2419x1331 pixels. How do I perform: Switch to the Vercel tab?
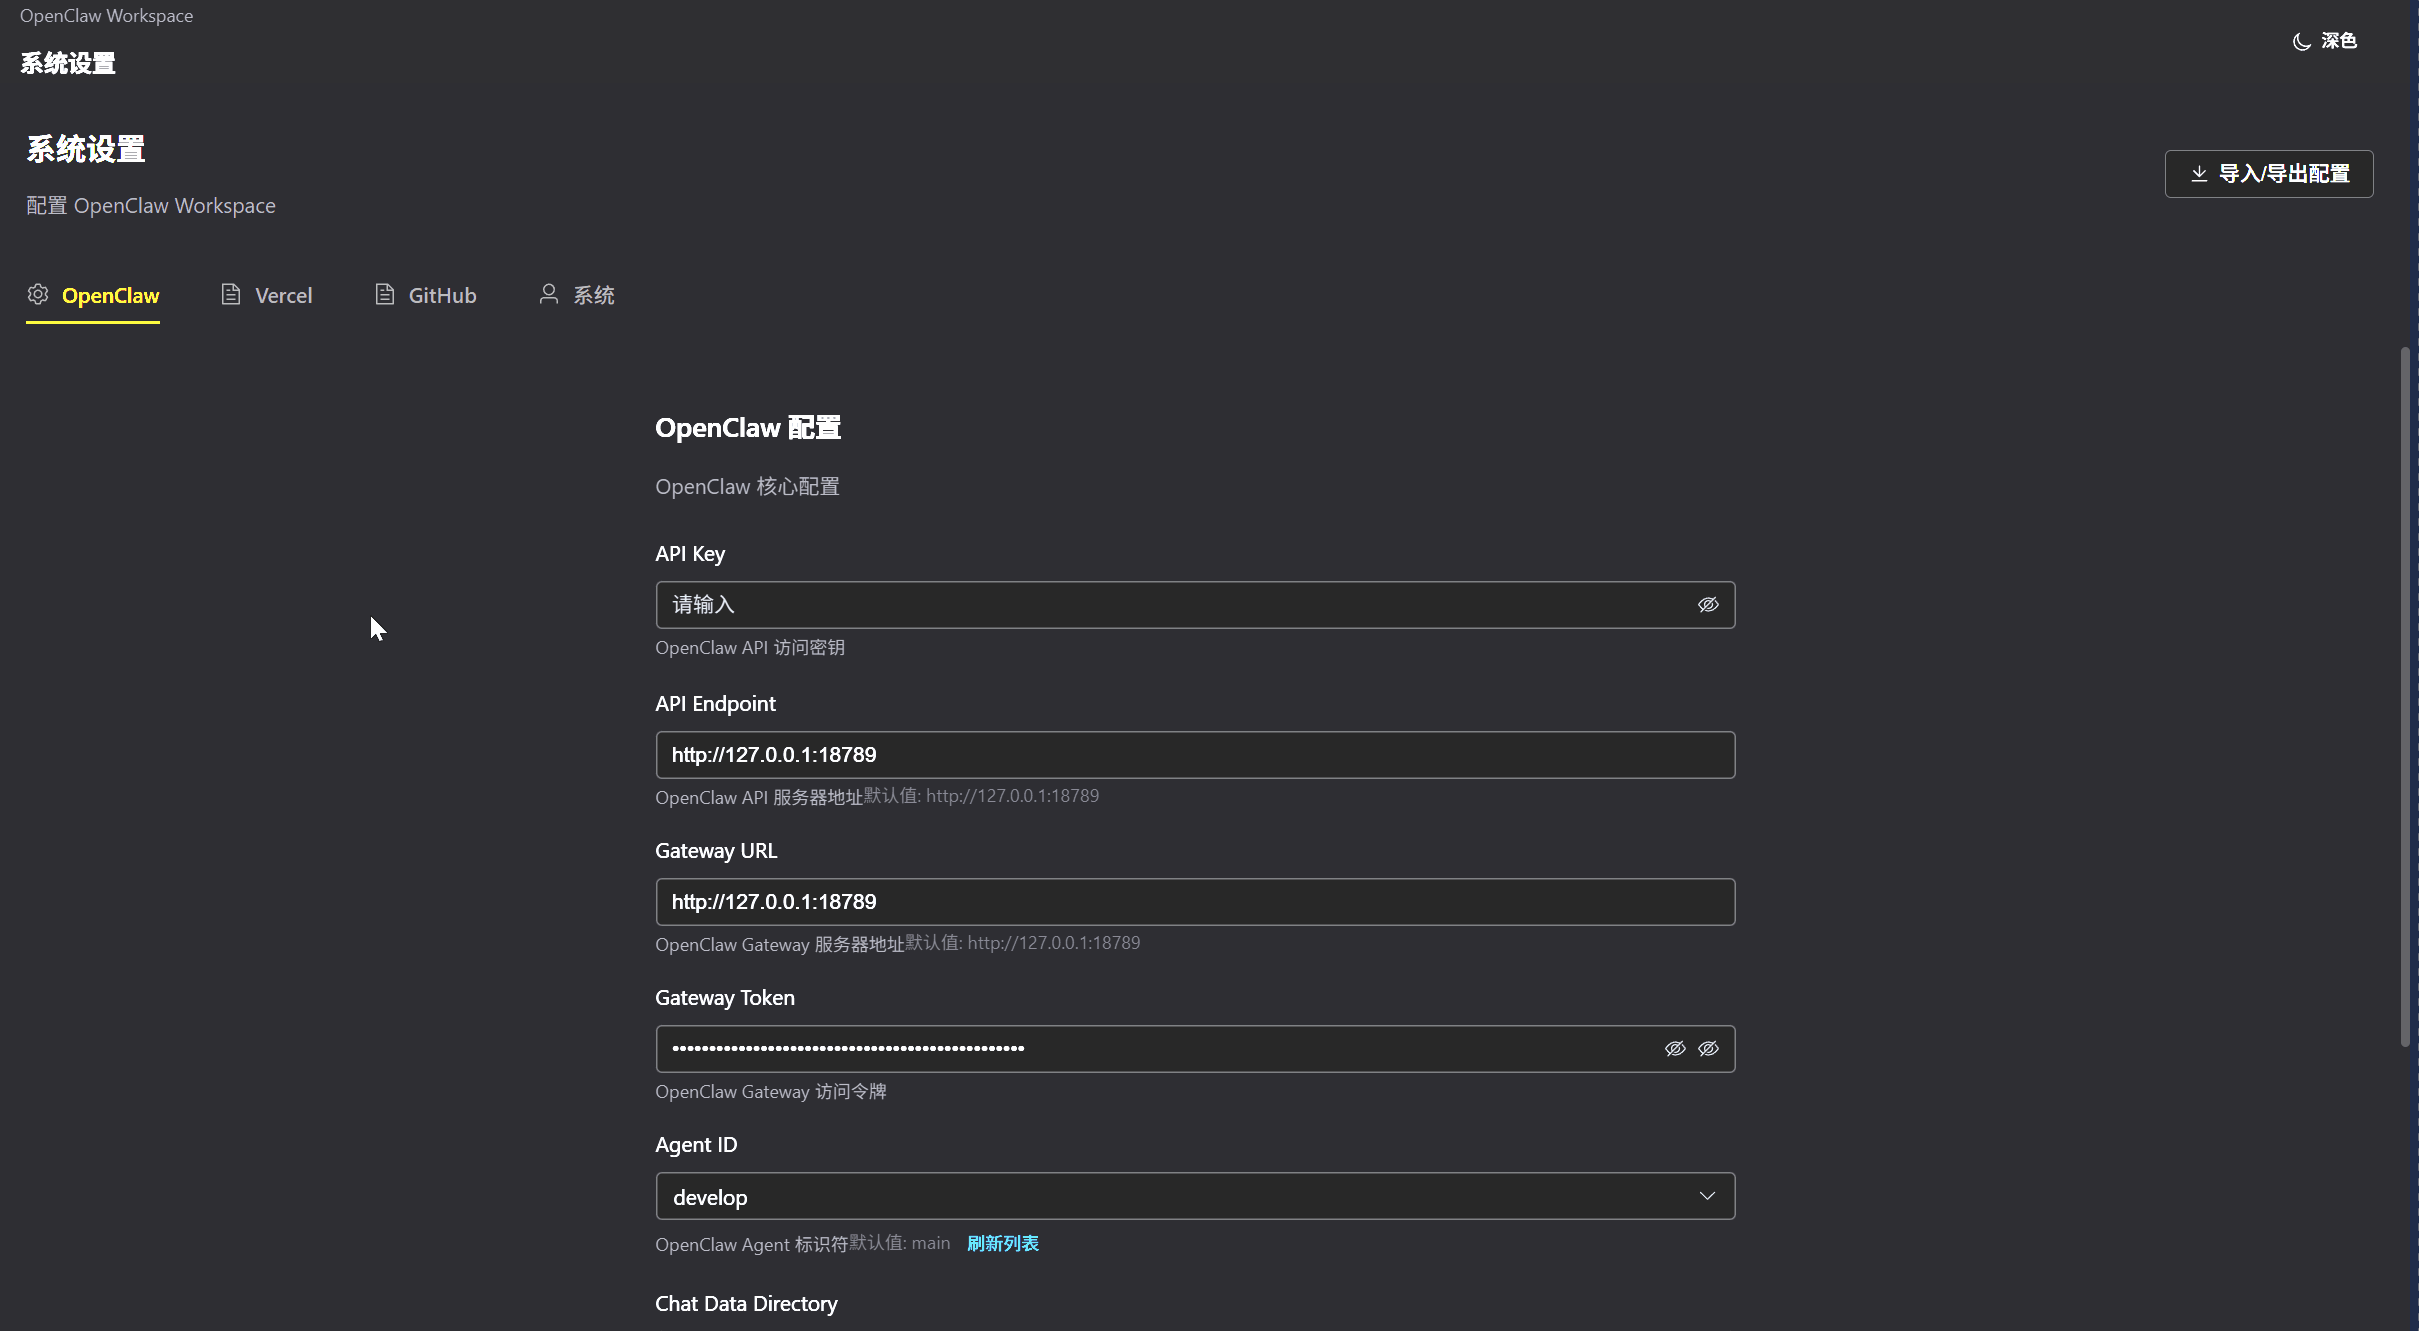pyautogui.click(x=266, y=295)
